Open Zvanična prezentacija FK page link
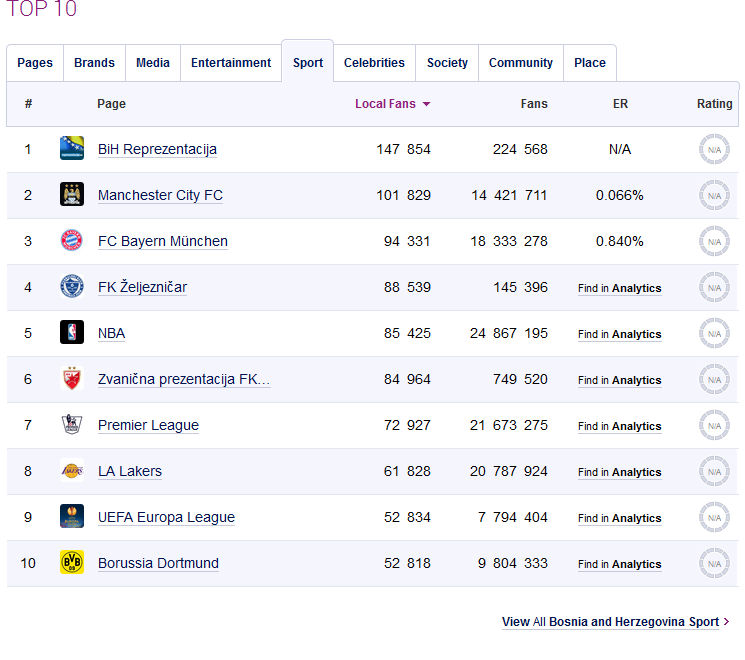Screen dimensions: 745x660 click(x=184, y=380)
